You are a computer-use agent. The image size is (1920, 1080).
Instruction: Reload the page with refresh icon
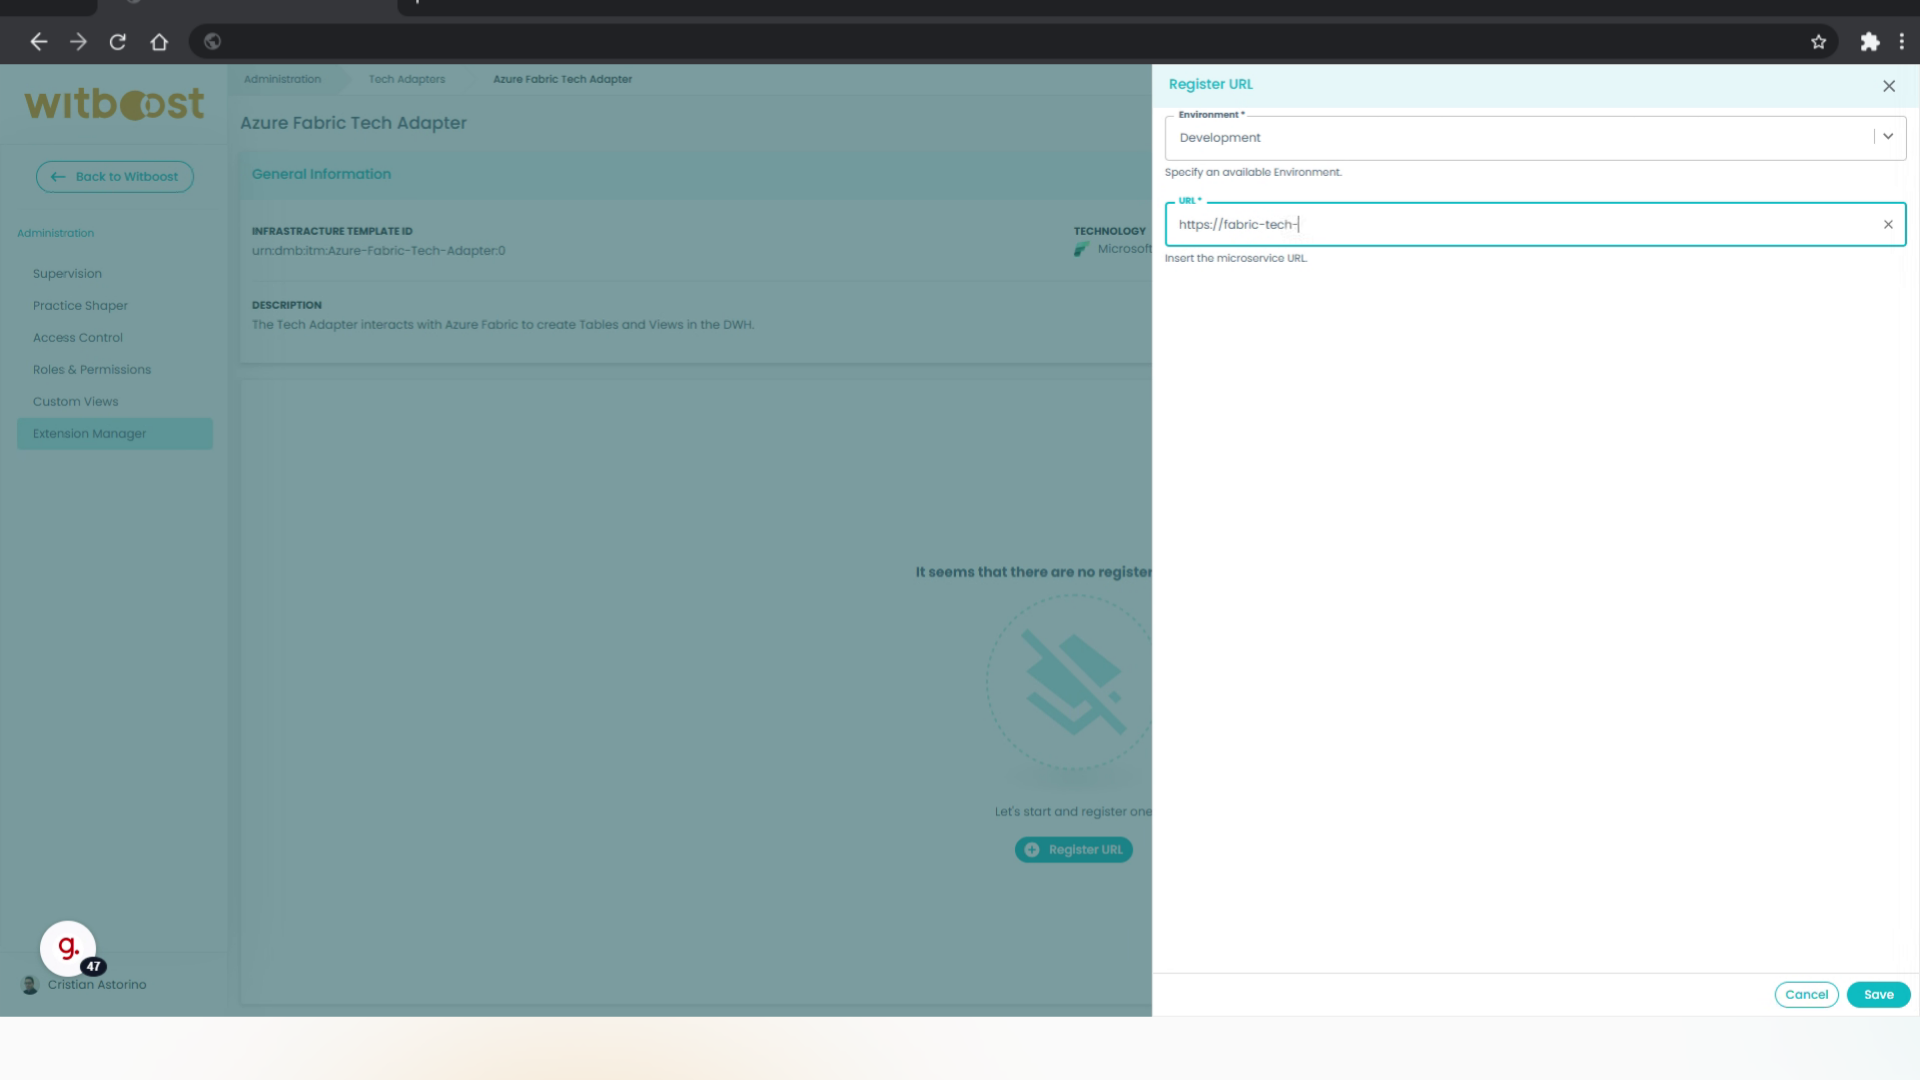(x=118, y=42)
